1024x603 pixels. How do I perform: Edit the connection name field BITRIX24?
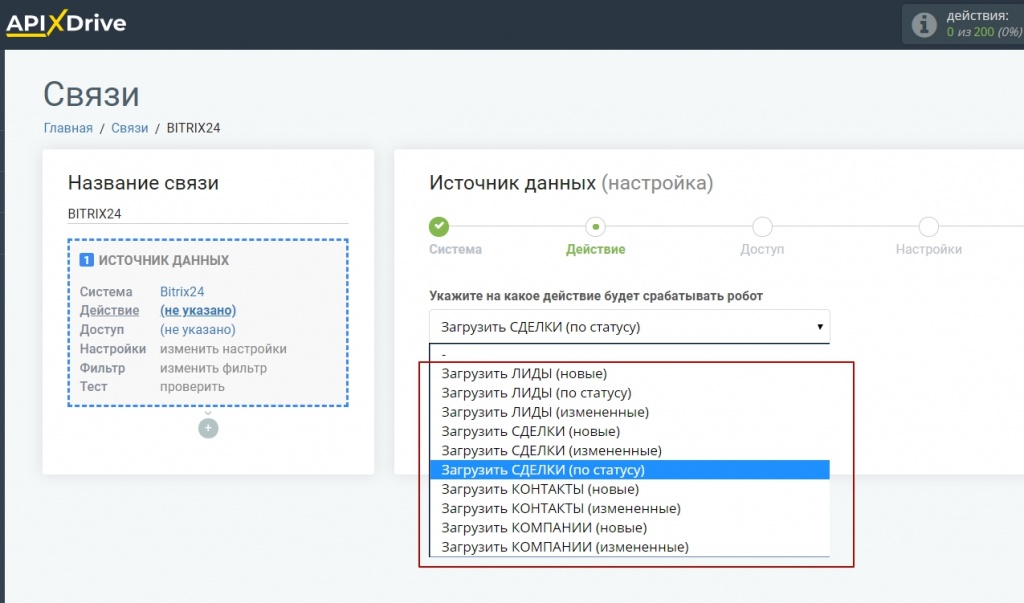[x=208, y=214]
